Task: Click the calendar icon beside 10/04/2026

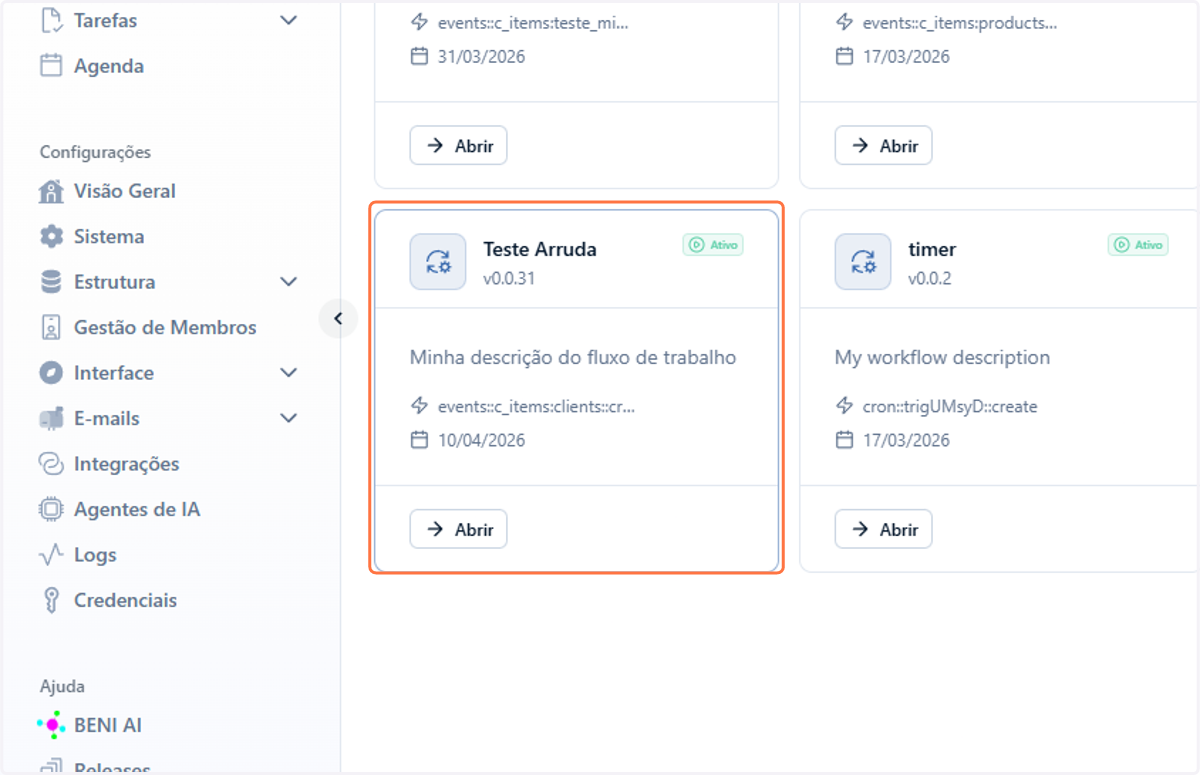Action: tap(420, 440)
